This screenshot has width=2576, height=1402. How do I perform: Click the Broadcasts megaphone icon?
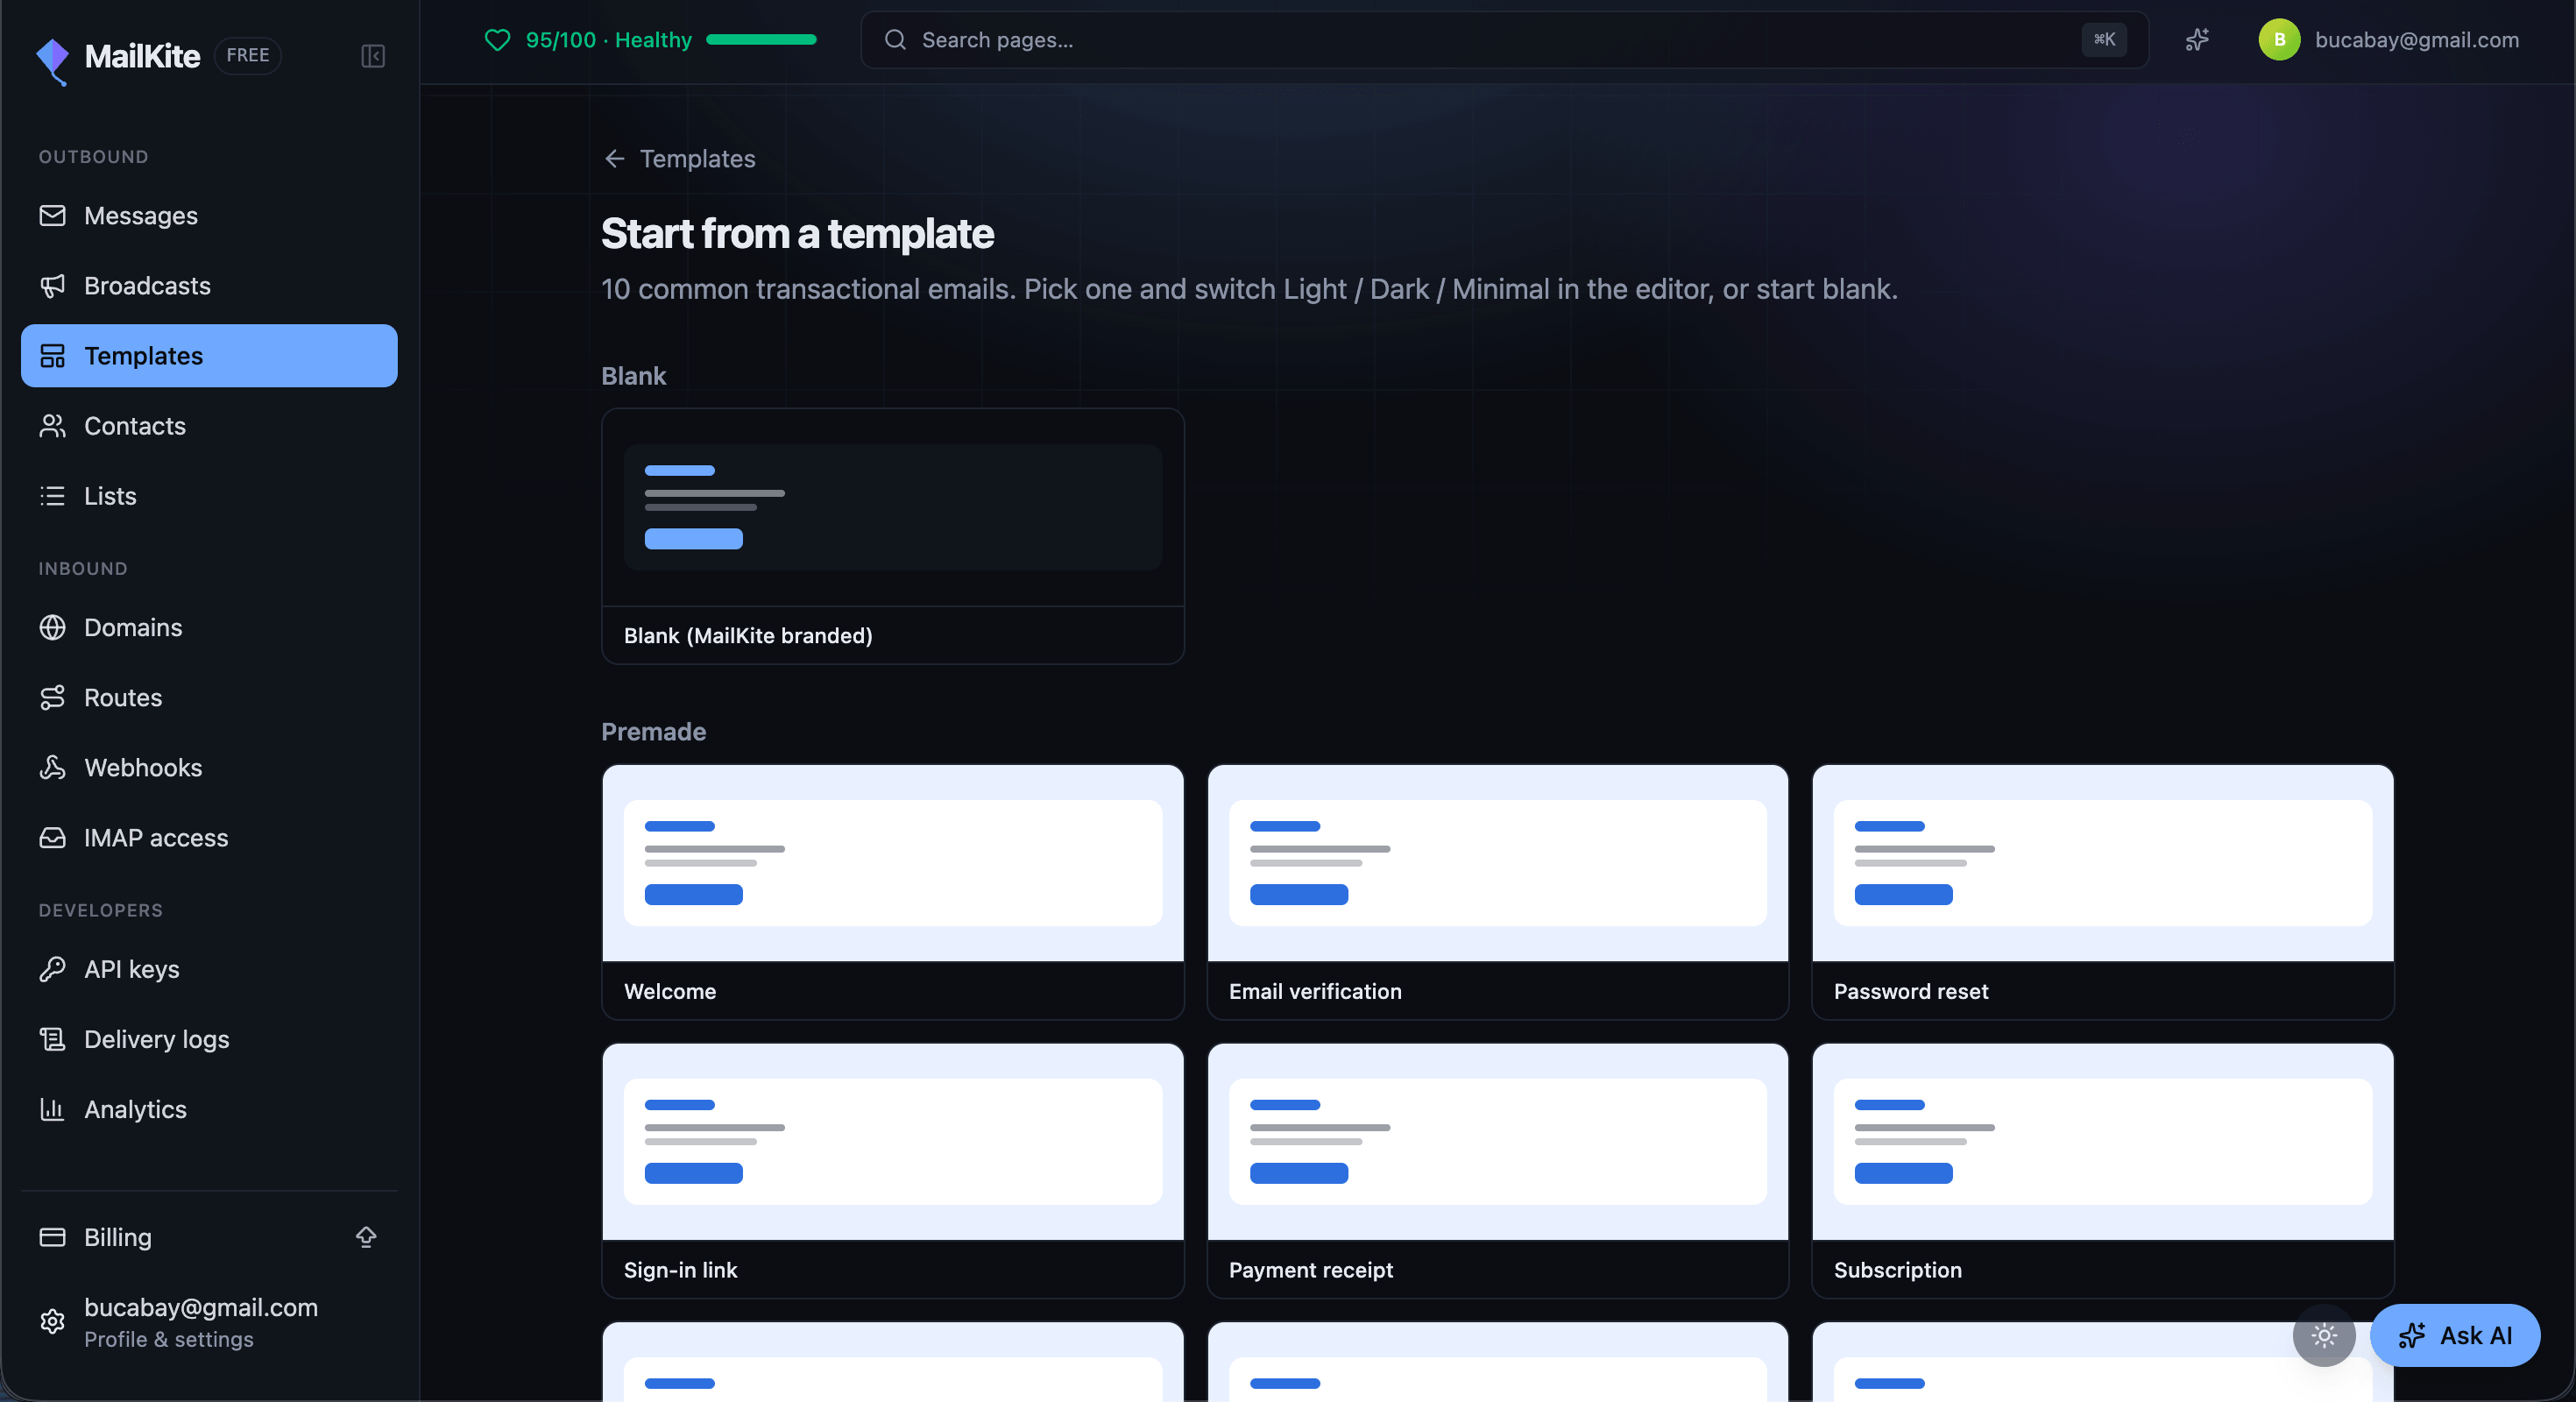click(x=52, y=286)
